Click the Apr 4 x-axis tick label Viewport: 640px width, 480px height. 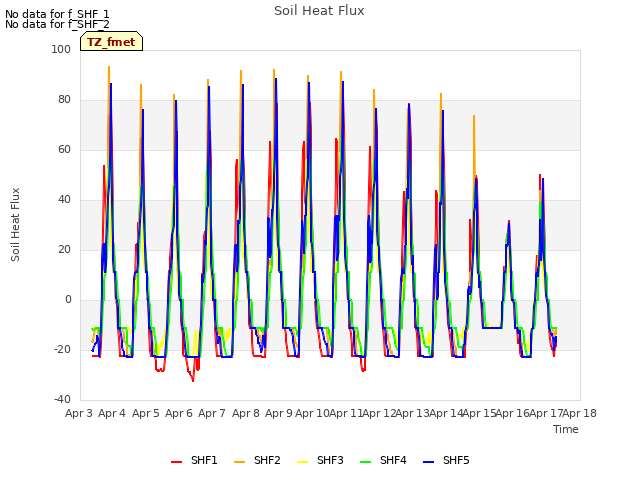click(x=112, y=413)
